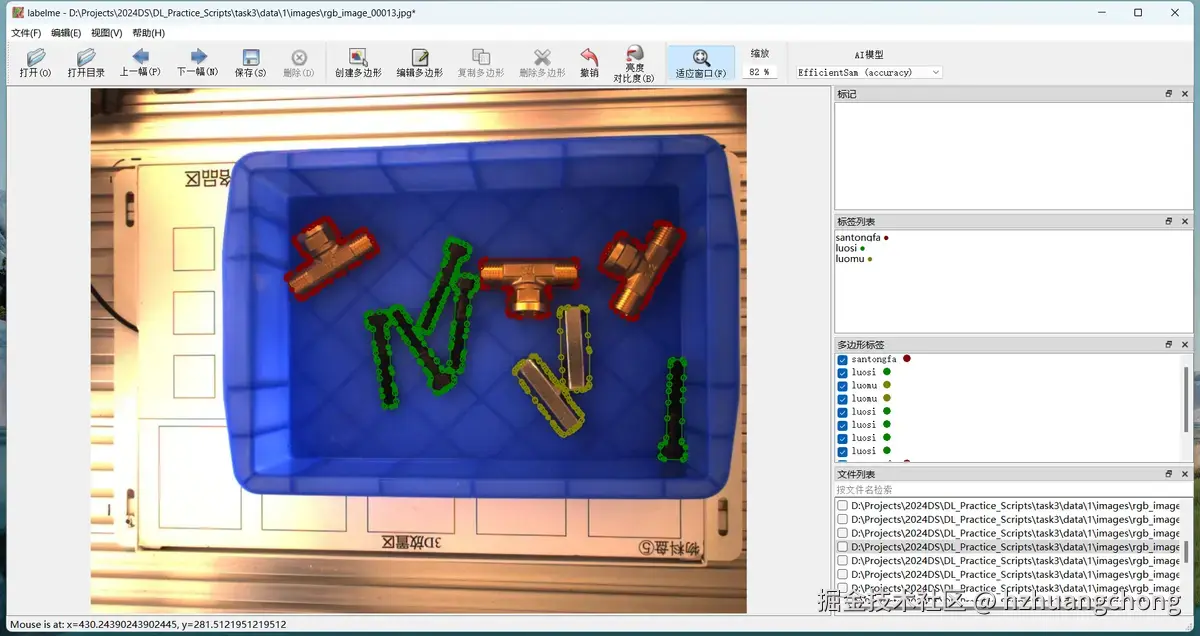
Task: Click the labelme app icon in title bar
Action: tap(17, 12)
